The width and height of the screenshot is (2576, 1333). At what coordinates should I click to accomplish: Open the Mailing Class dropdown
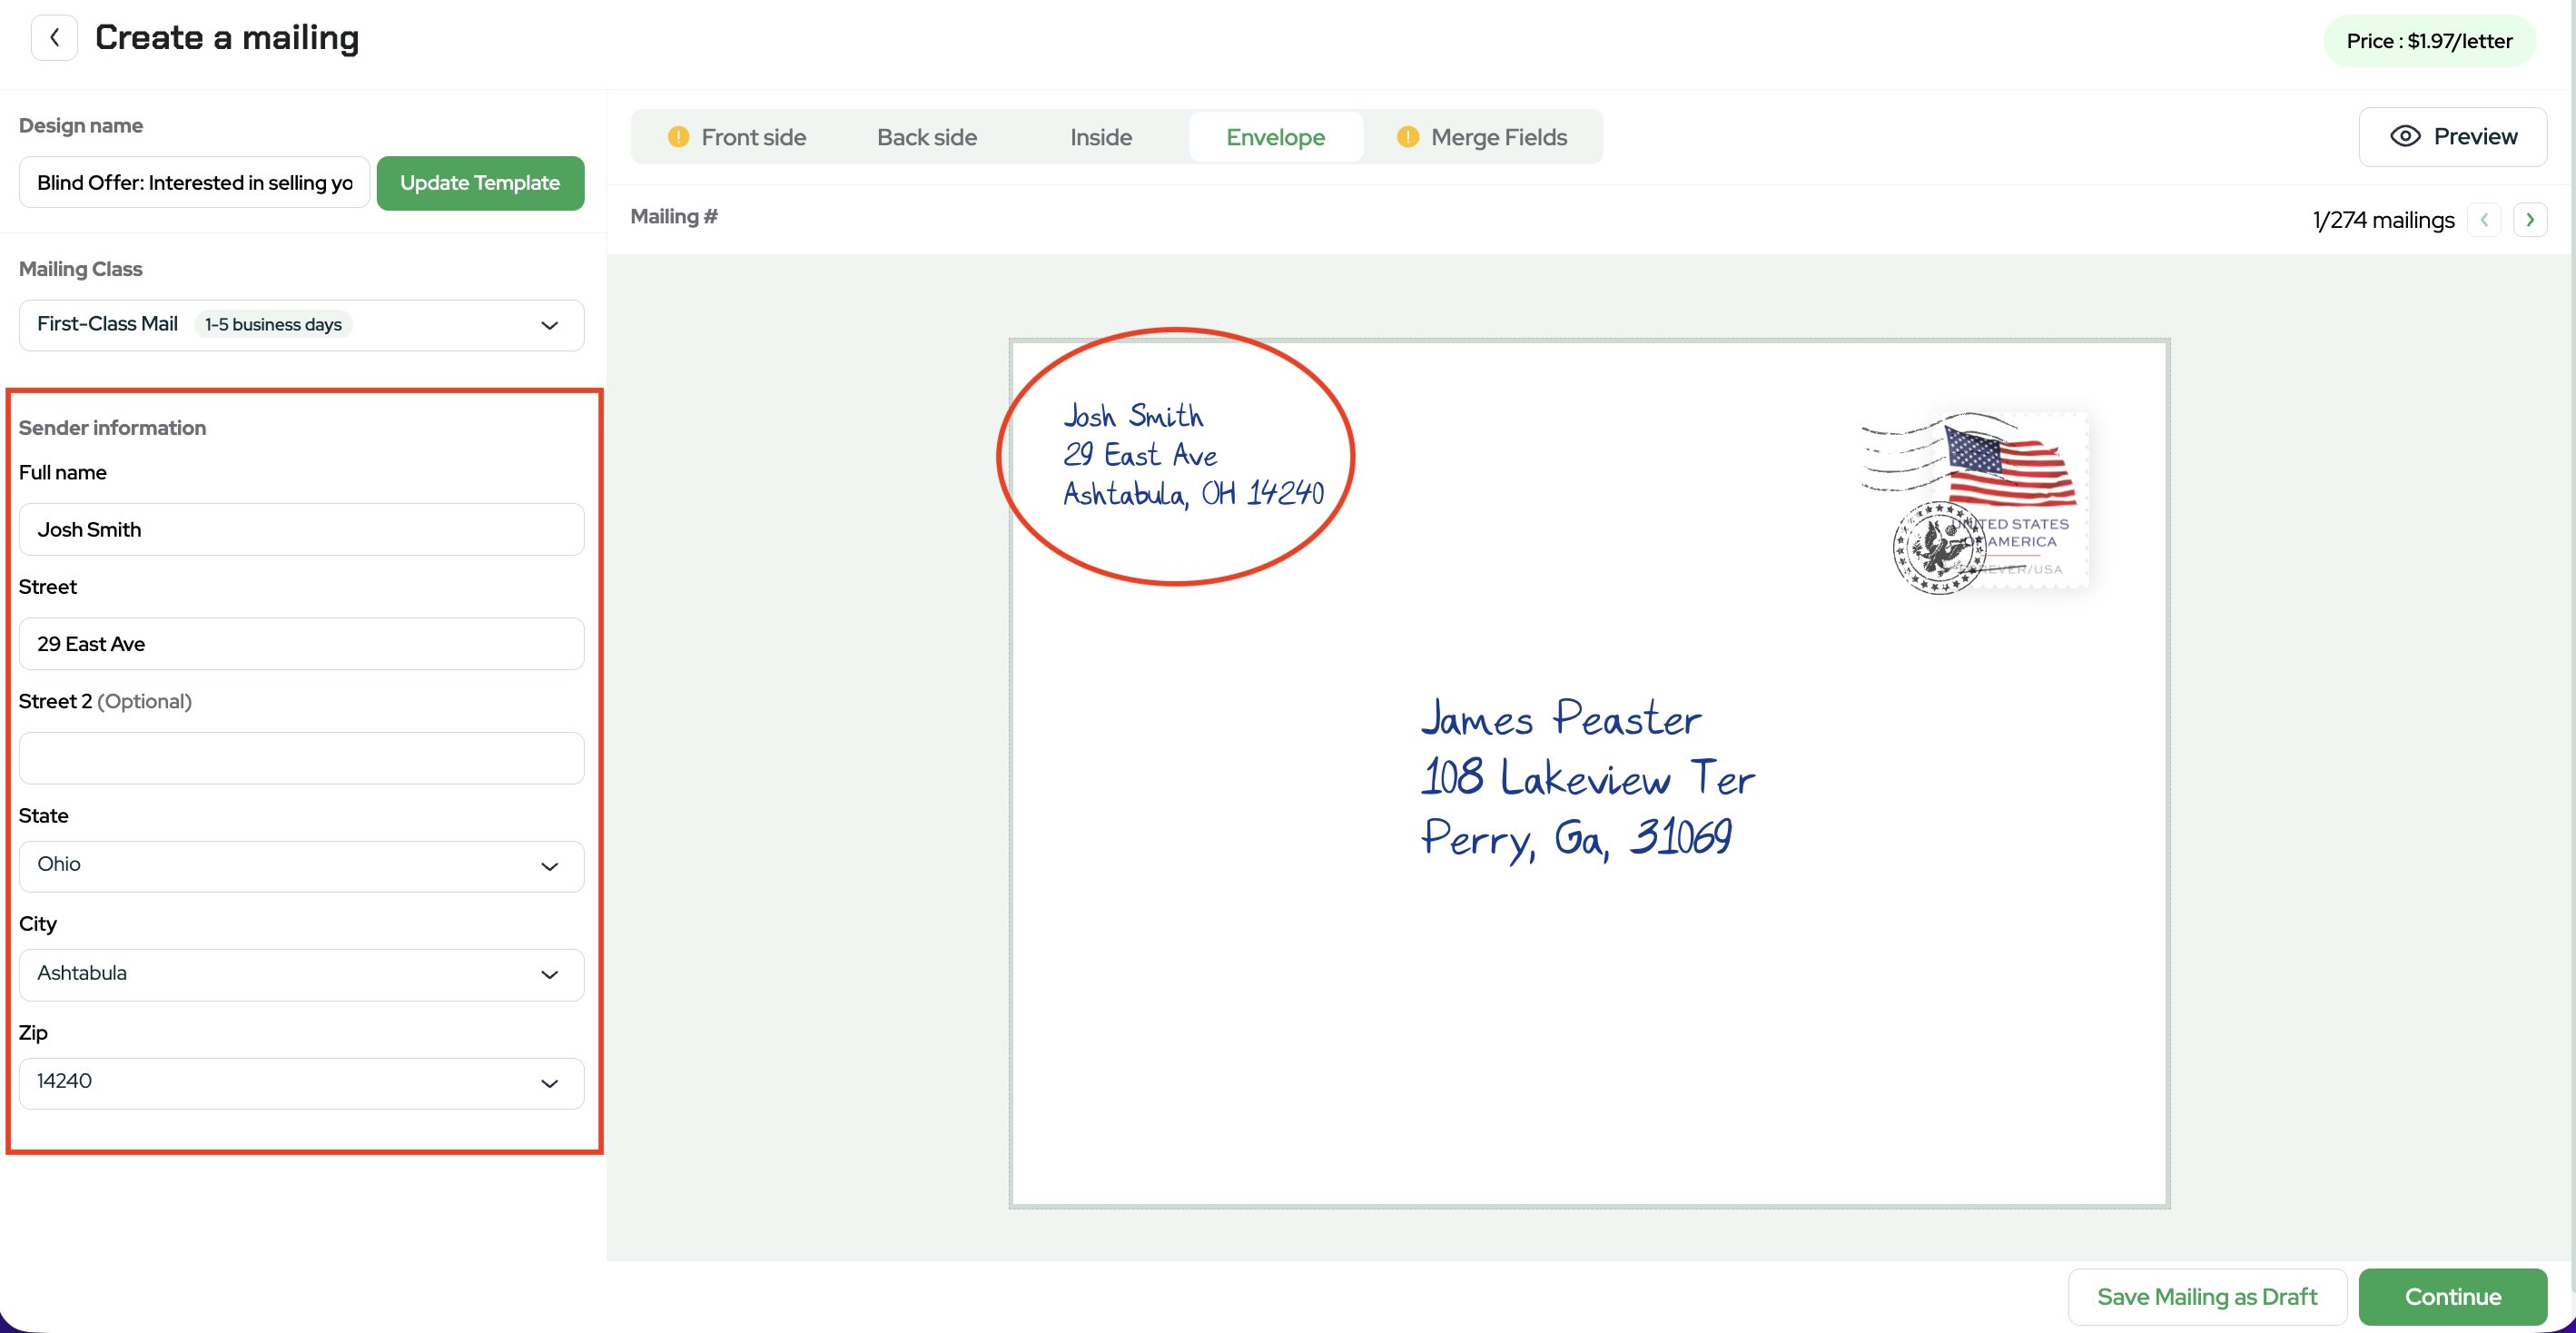(x=301, y=325)
